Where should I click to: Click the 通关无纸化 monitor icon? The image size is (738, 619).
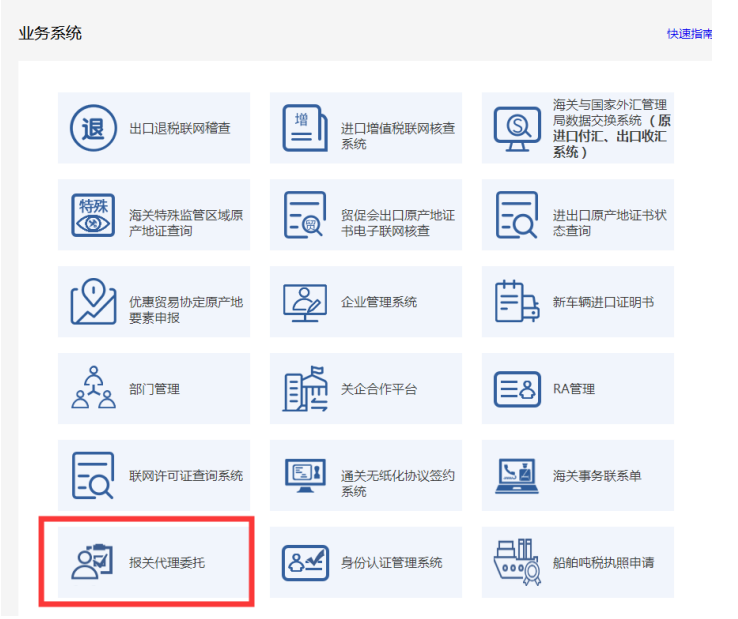click(x=305, y=475)
